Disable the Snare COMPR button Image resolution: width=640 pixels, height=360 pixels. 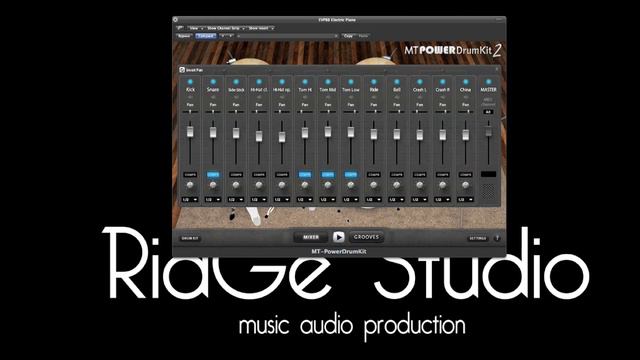pyautogui.click(x=213, y=175)
